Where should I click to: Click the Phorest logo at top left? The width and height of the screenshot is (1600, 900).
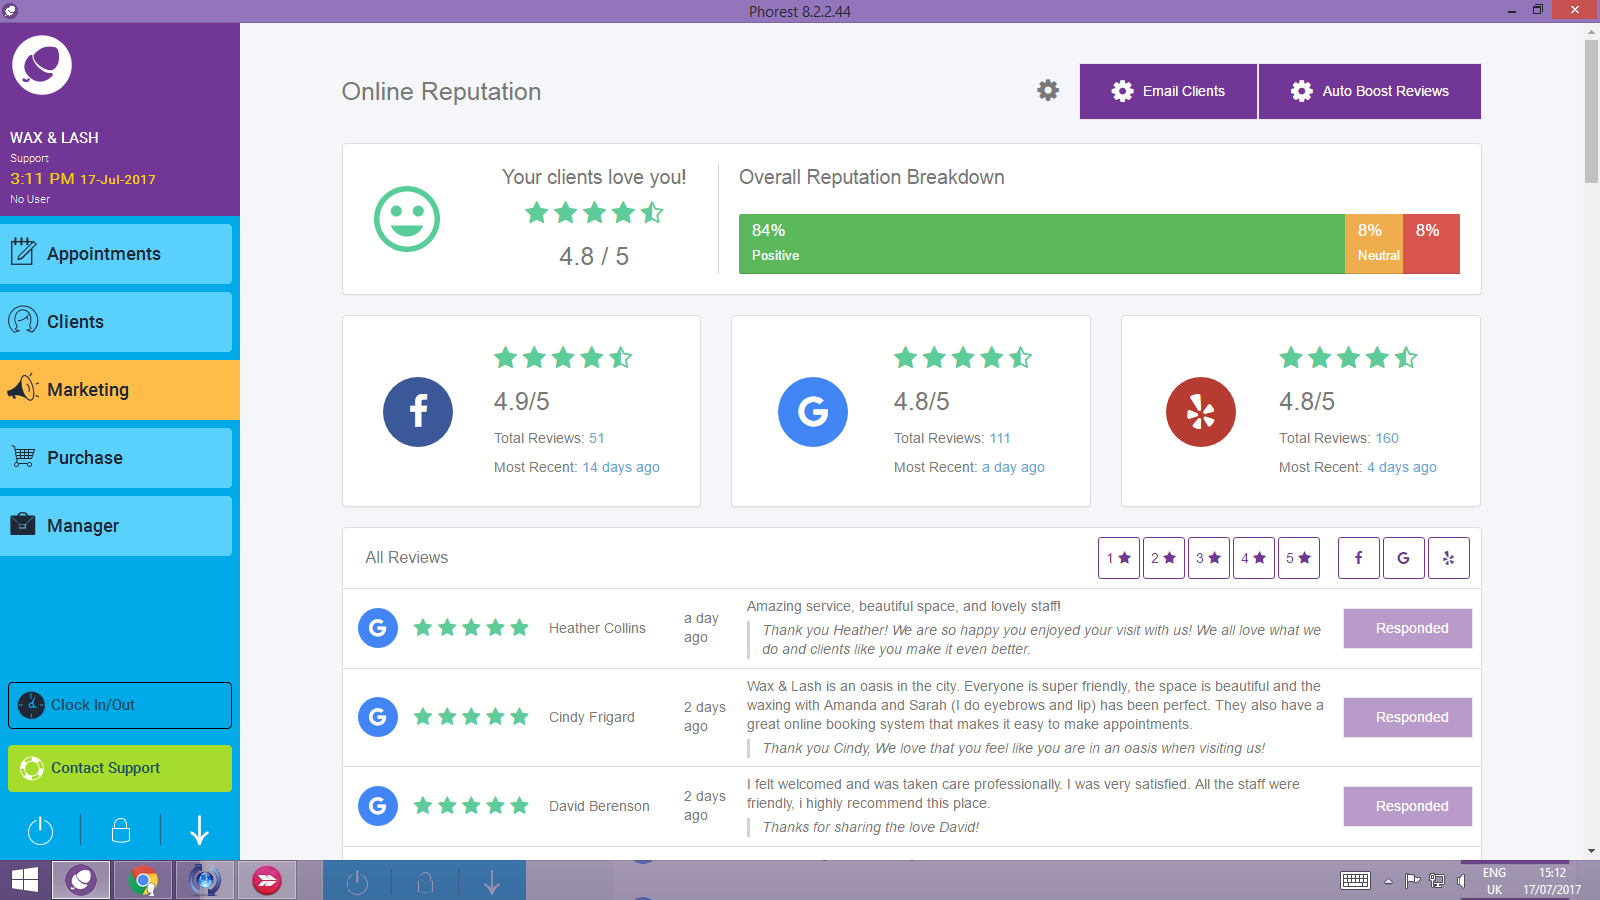(x=42, y=66)
